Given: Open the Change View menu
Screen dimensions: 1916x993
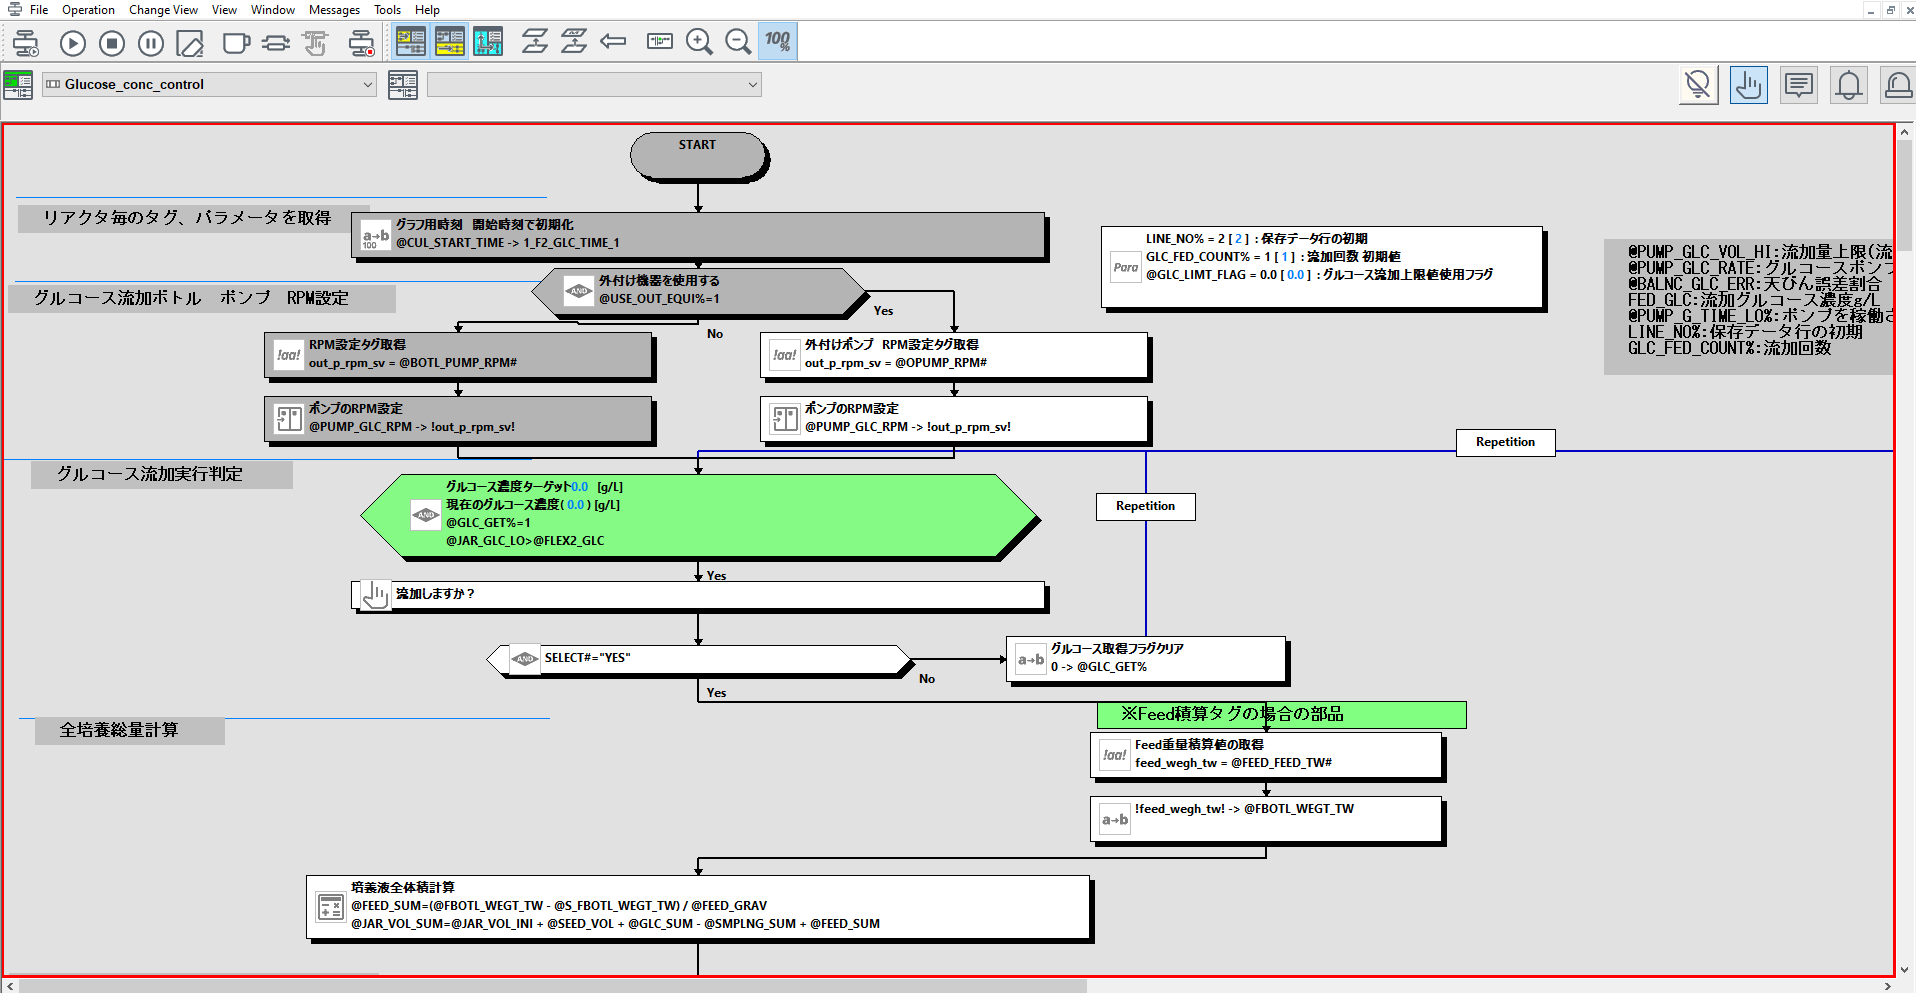Looking at the screenshot, I should pyautogui.click(x=163, y=10).
